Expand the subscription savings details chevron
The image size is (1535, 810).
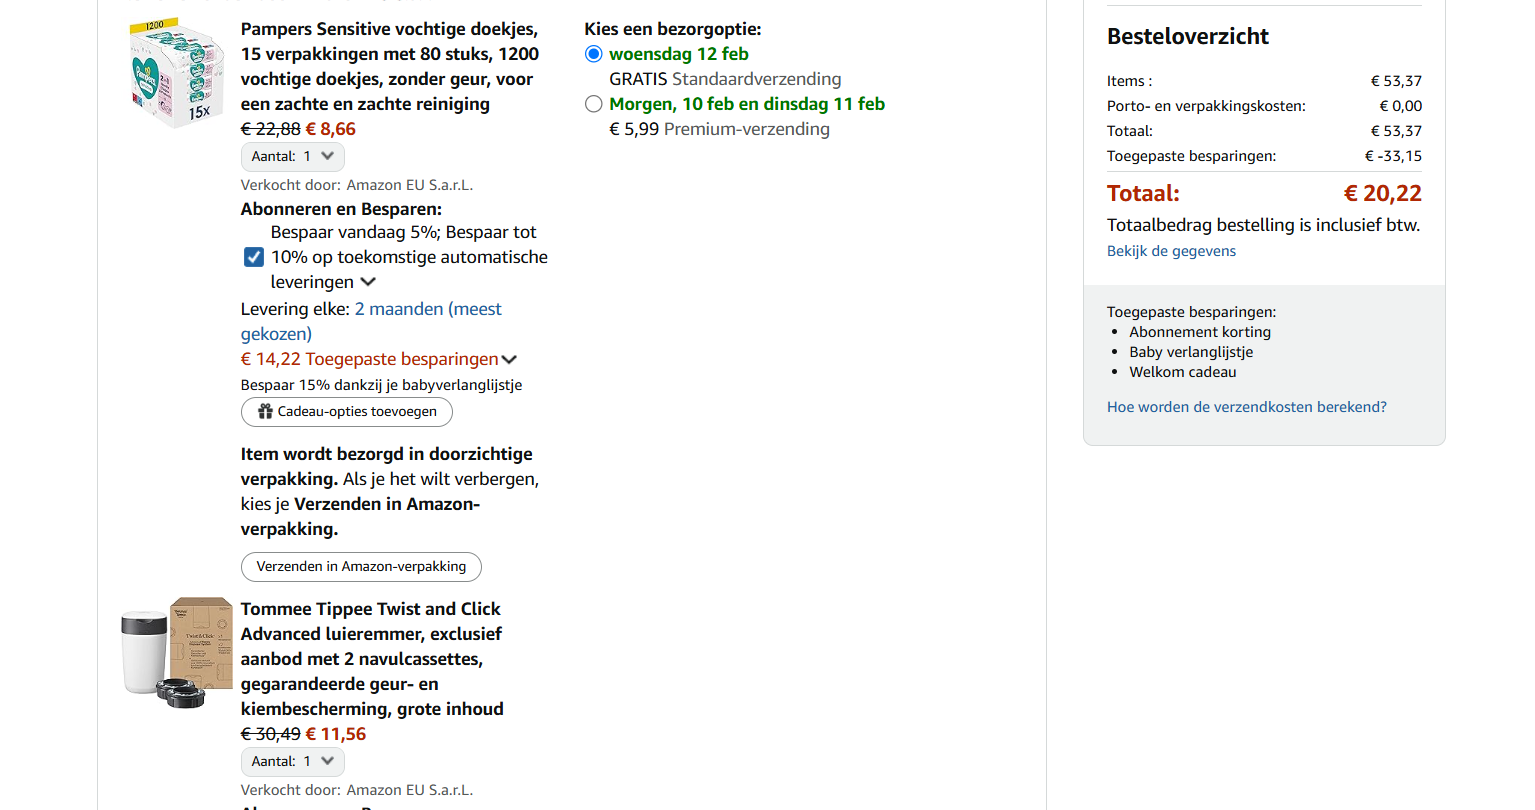tap(368, 282)
